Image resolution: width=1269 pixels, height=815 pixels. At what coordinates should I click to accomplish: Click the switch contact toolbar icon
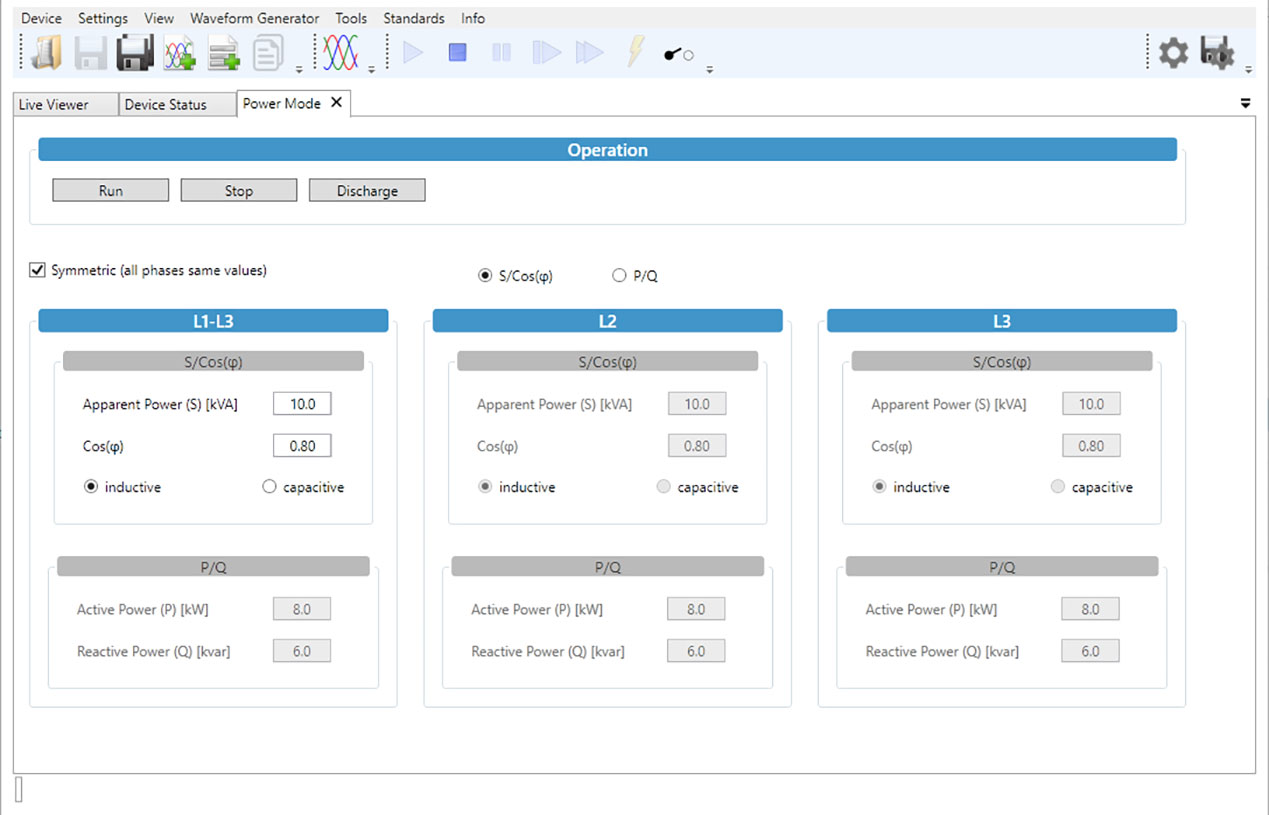(678, 54)
